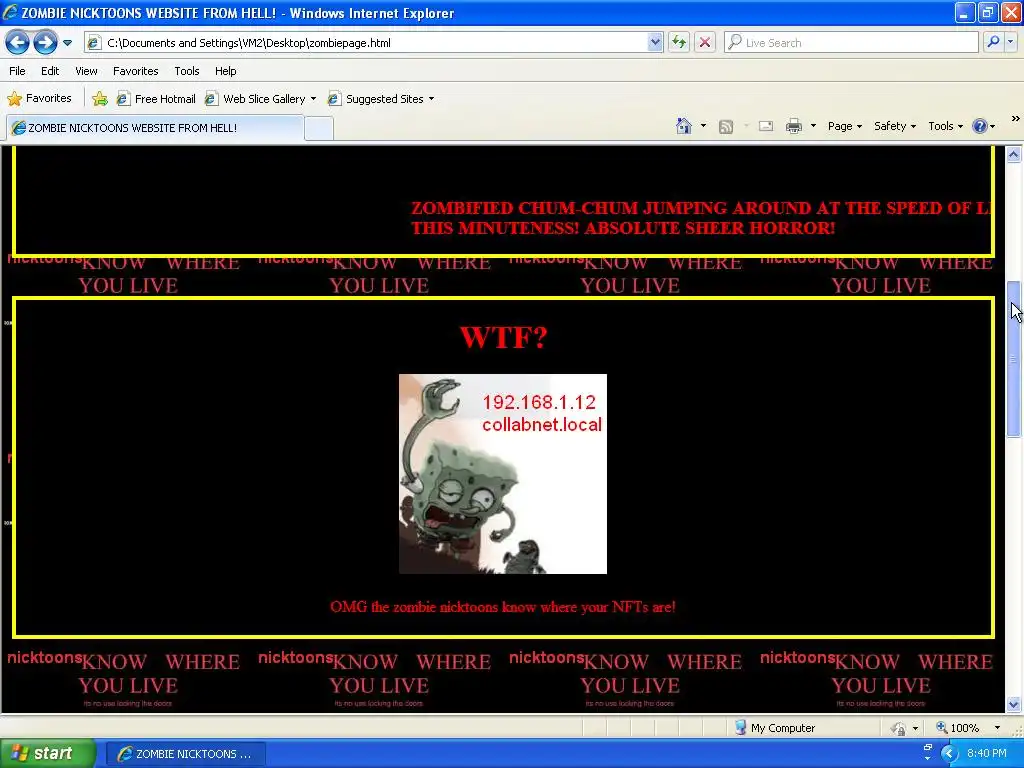This screenshot has height=768, width=1024.
Task: Open the View menu
Action: point(86,71)
